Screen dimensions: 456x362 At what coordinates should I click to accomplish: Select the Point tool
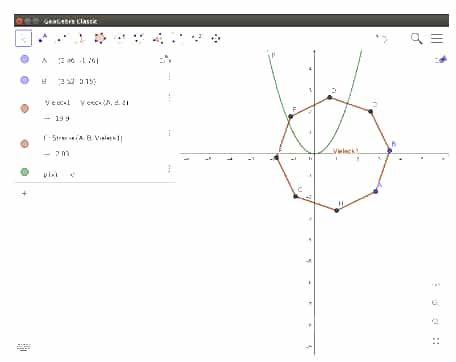[43, 38]
